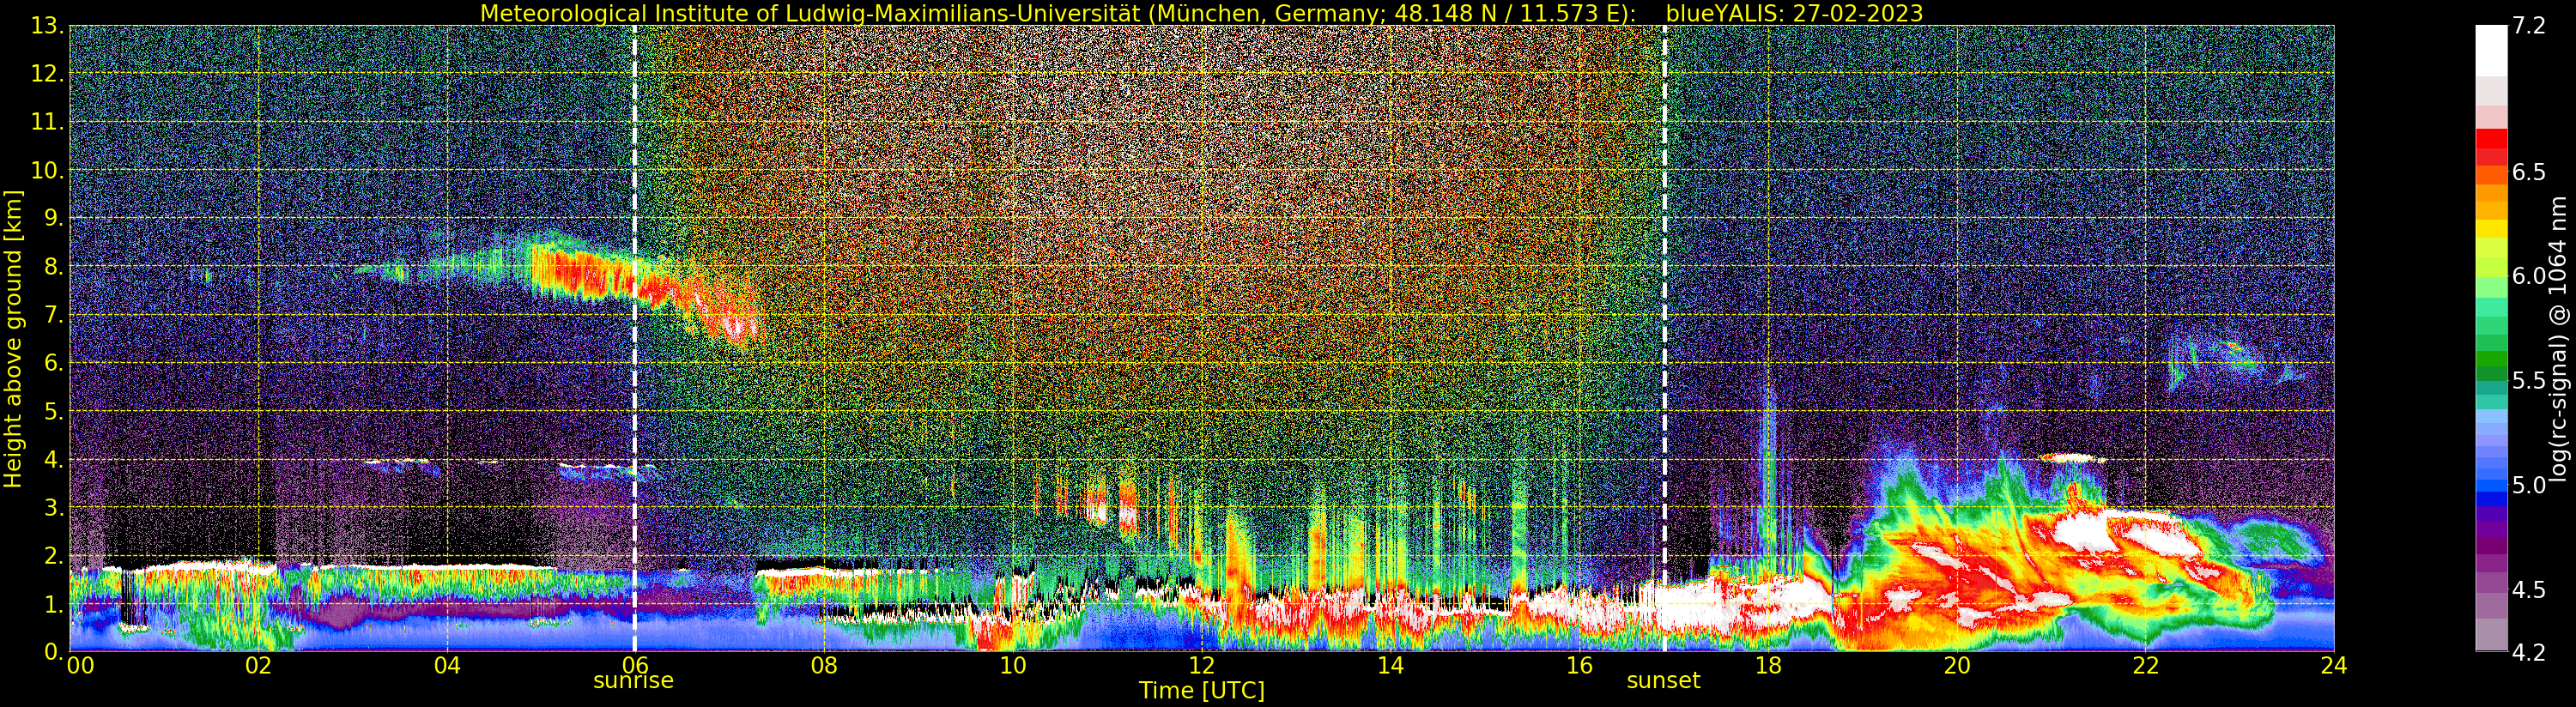Click the time axis tick '24'
This screenshot has height=707, width=2576.
[2333, 666]
